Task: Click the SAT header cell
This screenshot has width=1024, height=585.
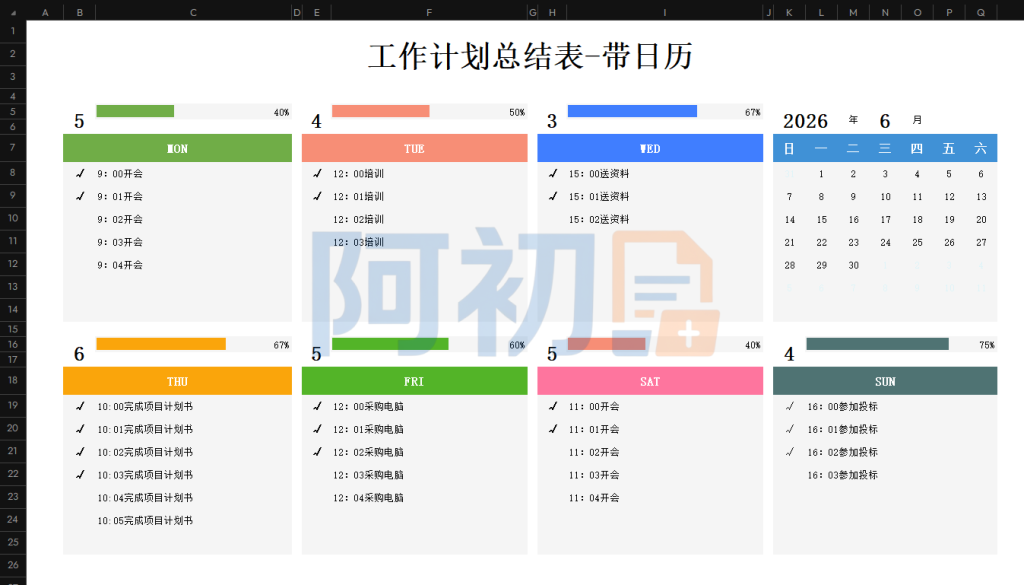Action: point(650,381)
